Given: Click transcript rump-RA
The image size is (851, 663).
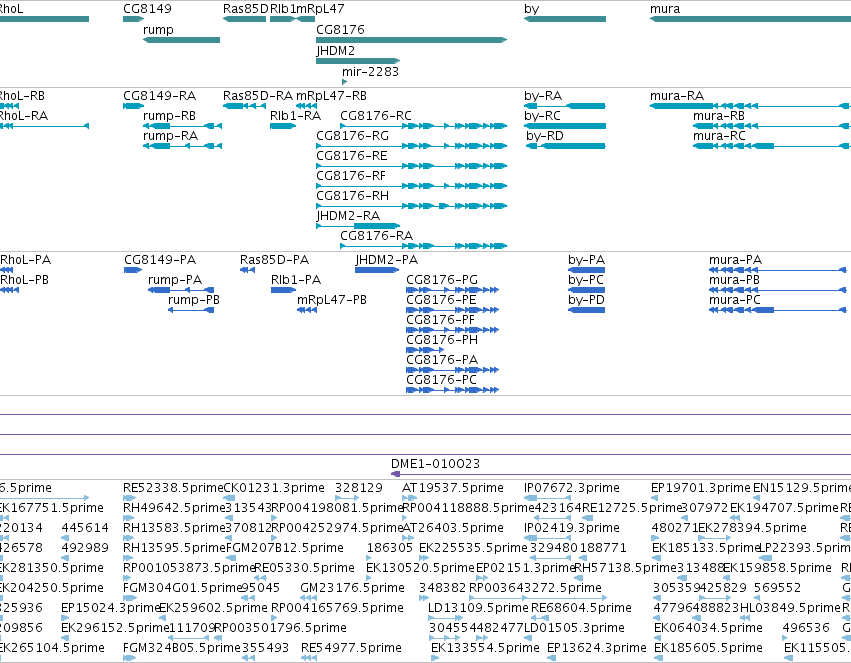Looking at the screenshot, I should coord(182,146).
